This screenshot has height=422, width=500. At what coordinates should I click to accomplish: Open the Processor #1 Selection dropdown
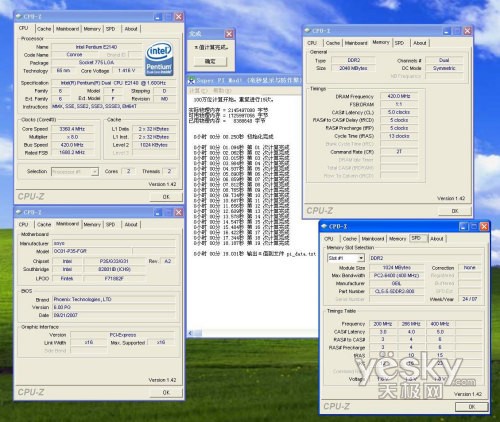tap(95, 172)
